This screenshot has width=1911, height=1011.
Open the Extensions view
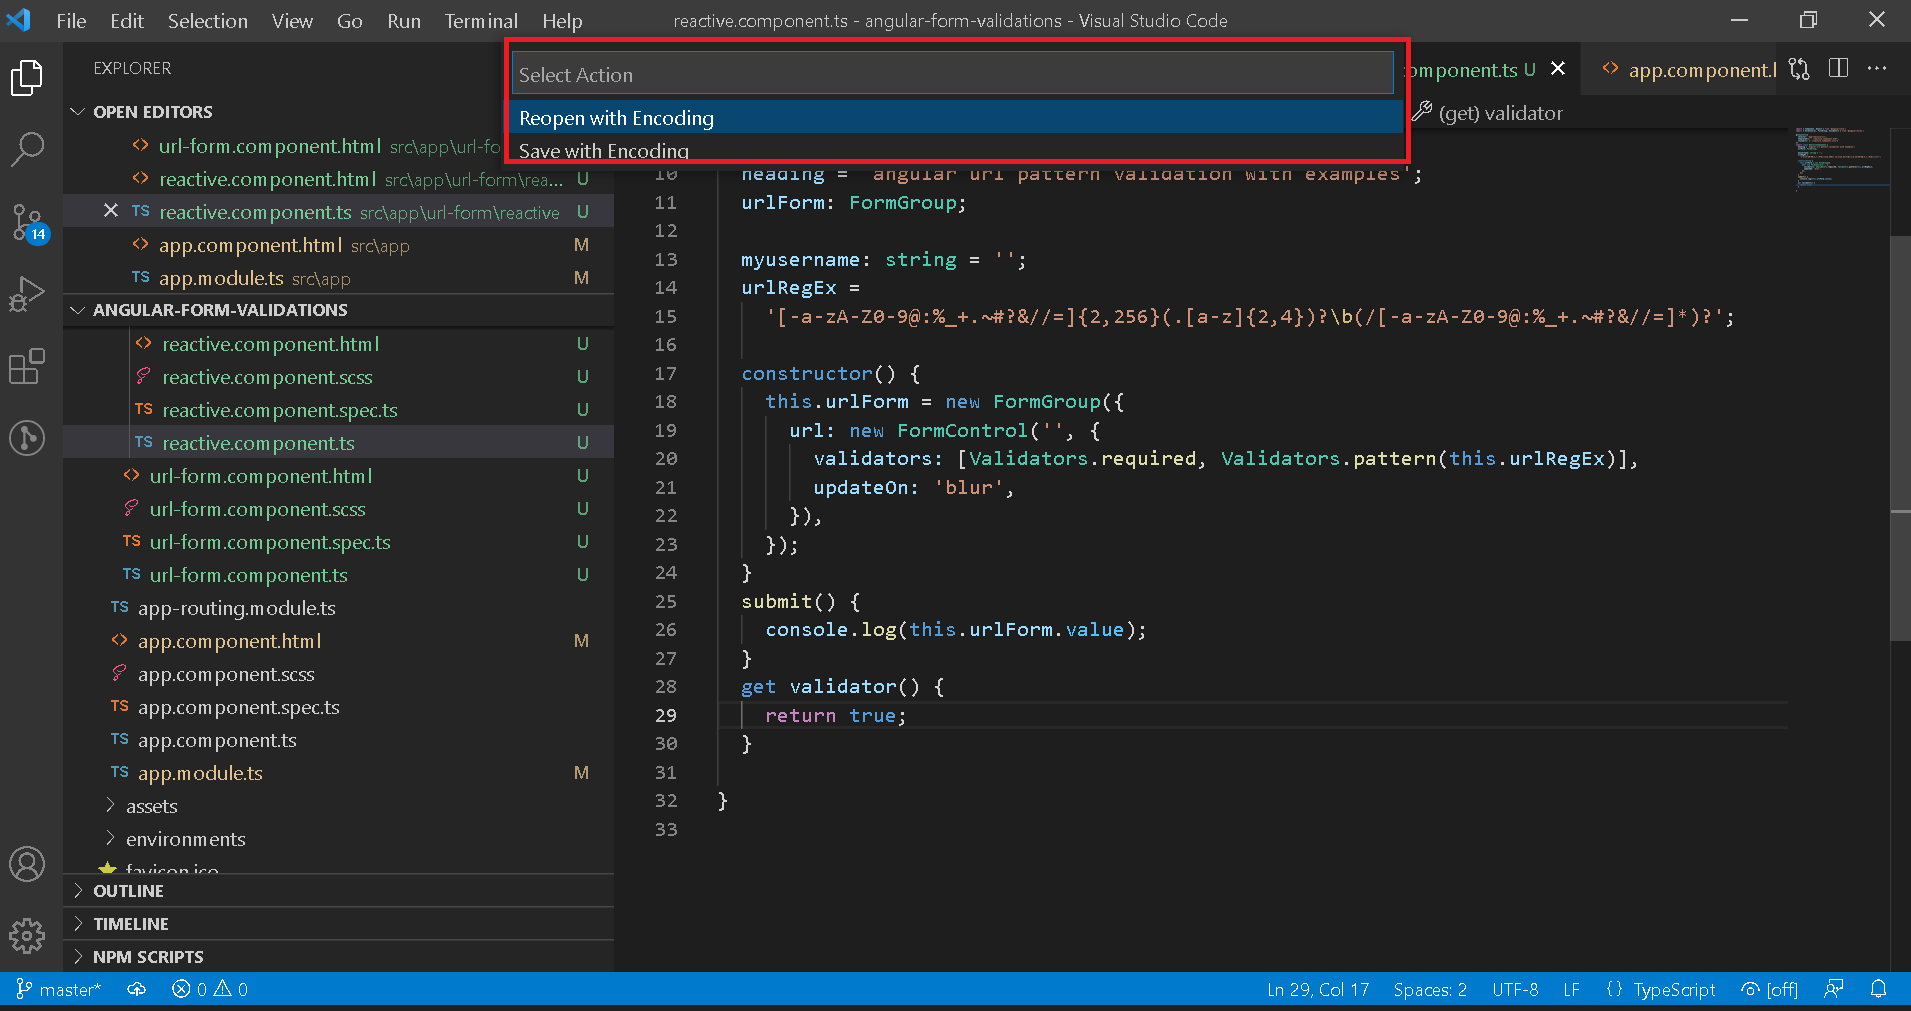(27, 366)
